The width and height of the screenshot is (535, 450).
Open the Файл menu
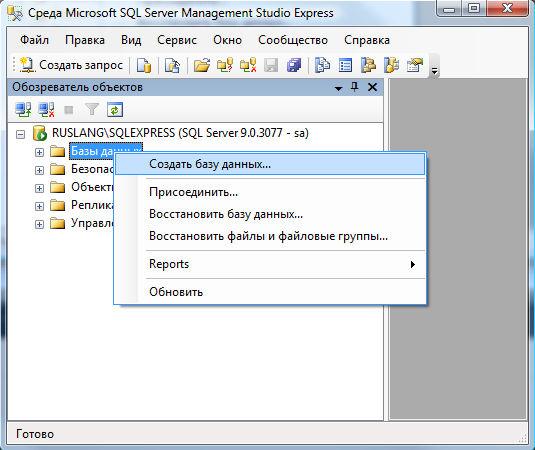34,40
